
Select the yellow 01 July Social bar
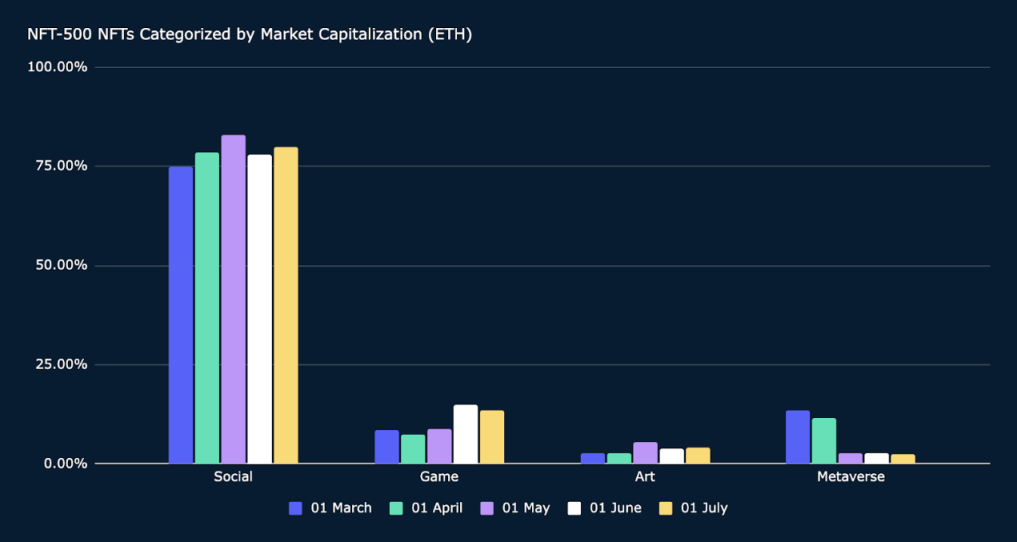click(x=286, y=305)
